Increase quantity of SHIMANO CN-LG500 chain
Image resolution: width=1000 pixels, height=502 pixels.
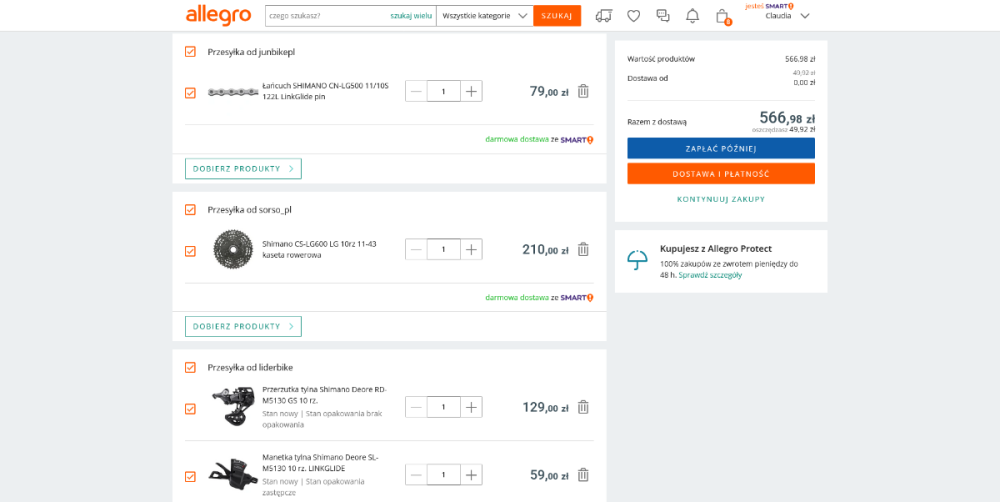coord(471,91)
